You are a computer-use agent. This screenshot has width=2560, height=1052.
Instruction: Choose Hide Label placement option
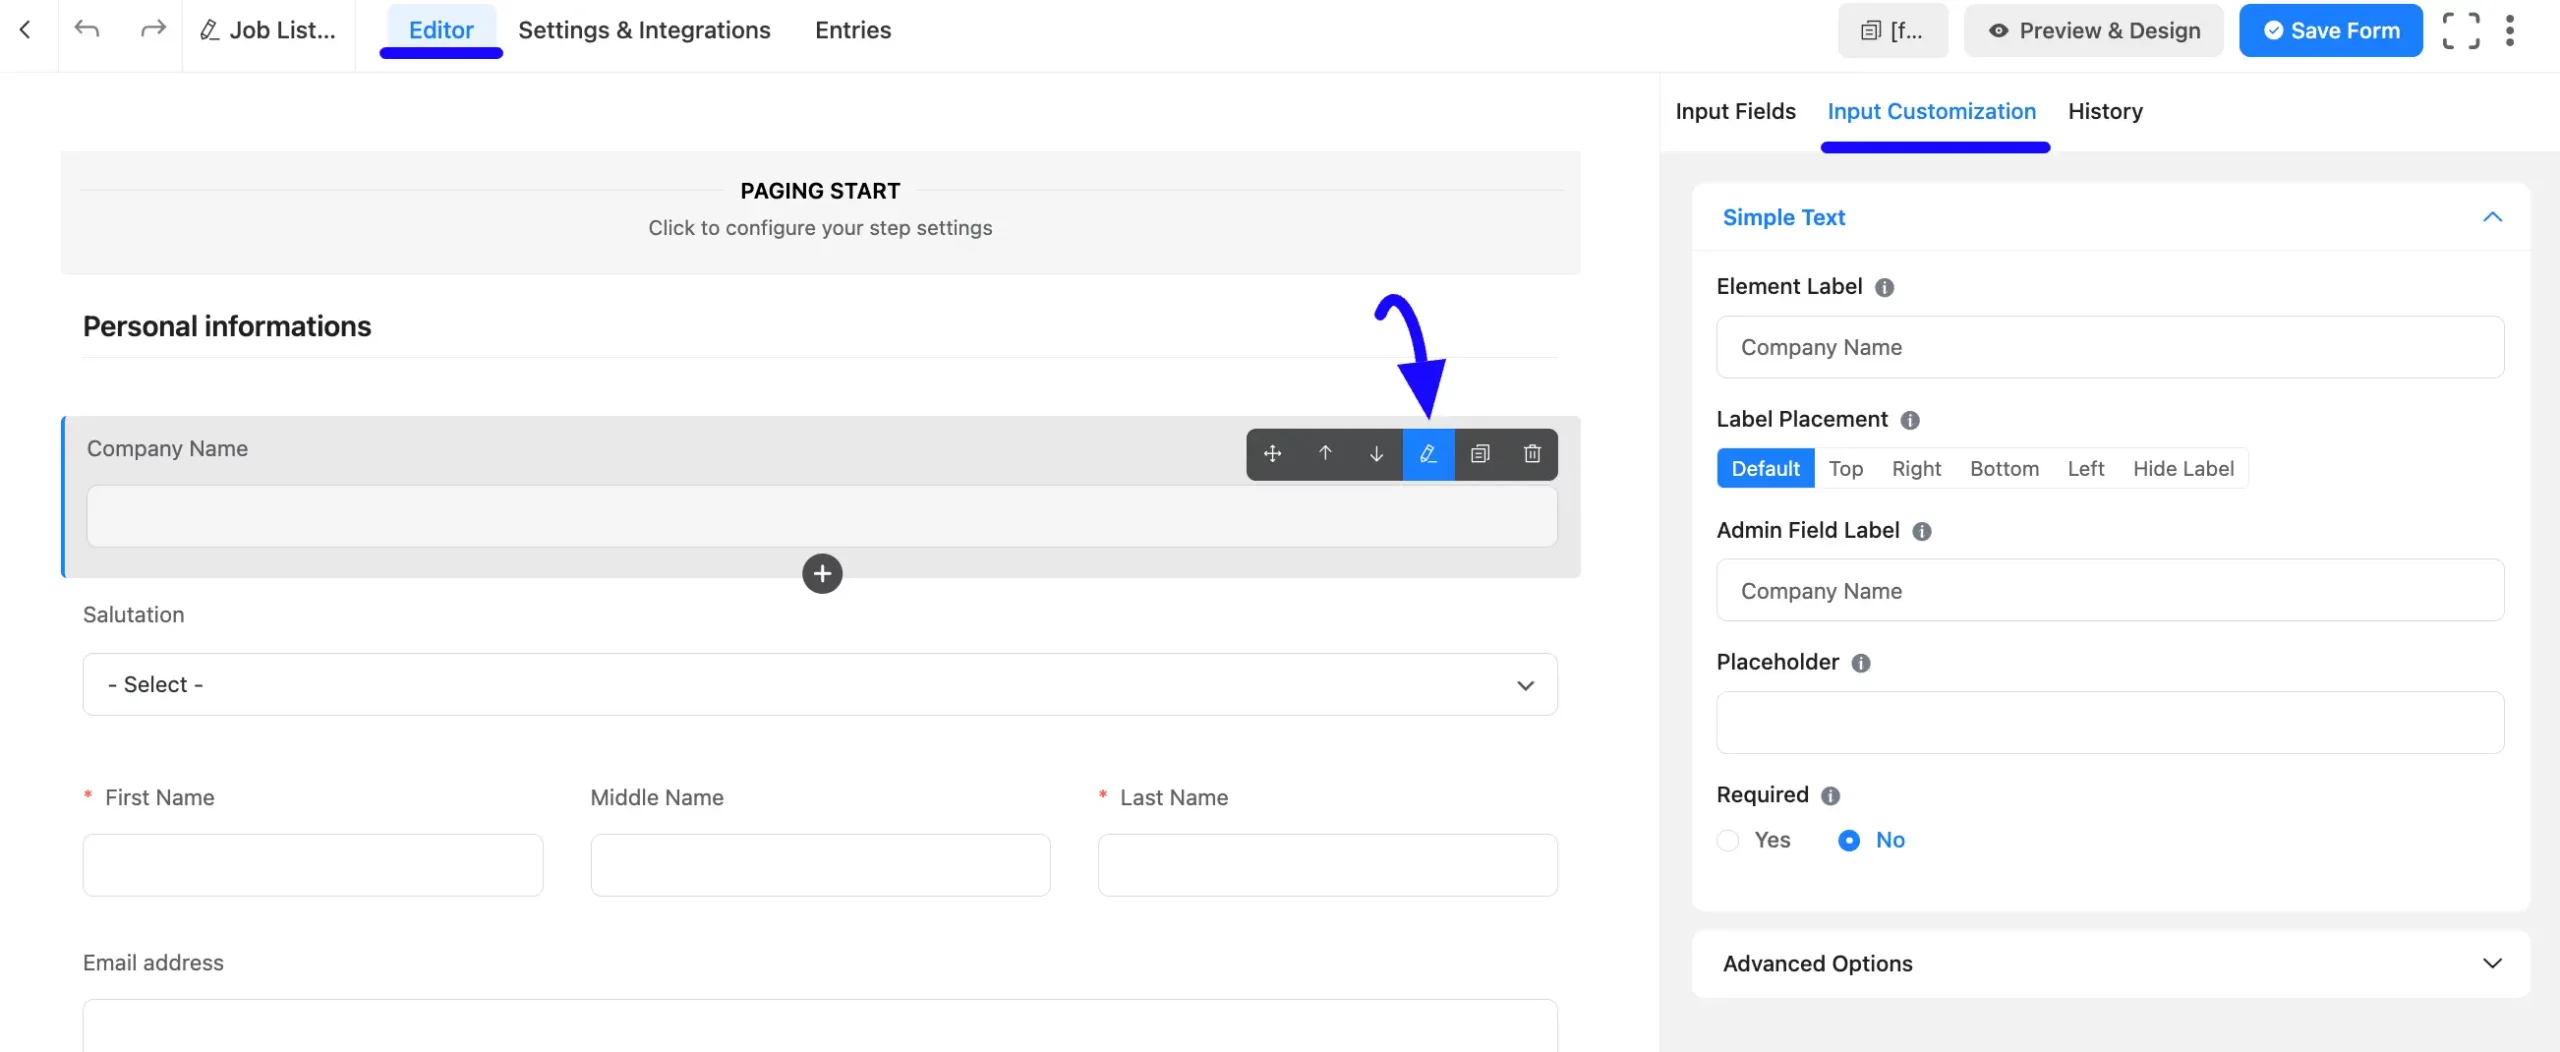[x=2183, y=469]
